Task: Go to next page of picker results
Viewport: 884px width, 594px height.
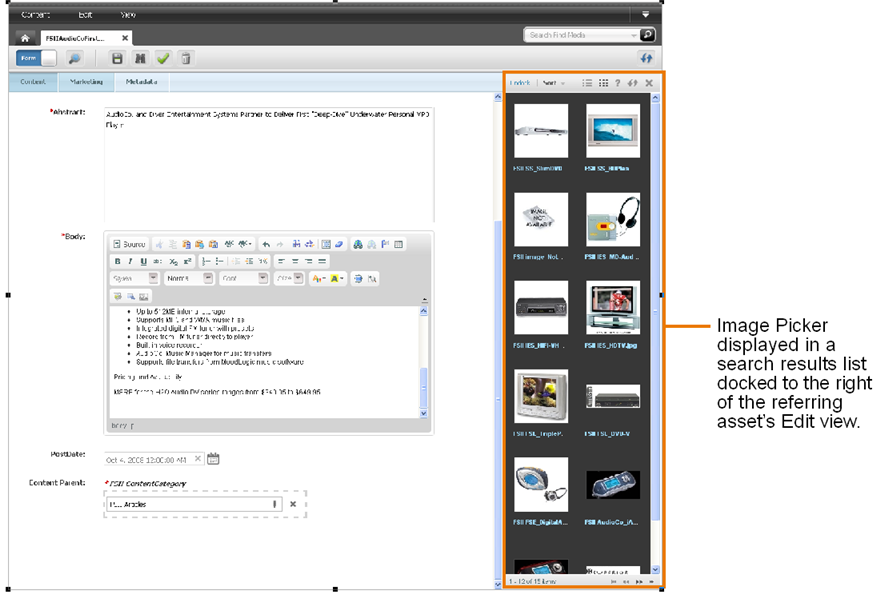Action: [639, 581]
